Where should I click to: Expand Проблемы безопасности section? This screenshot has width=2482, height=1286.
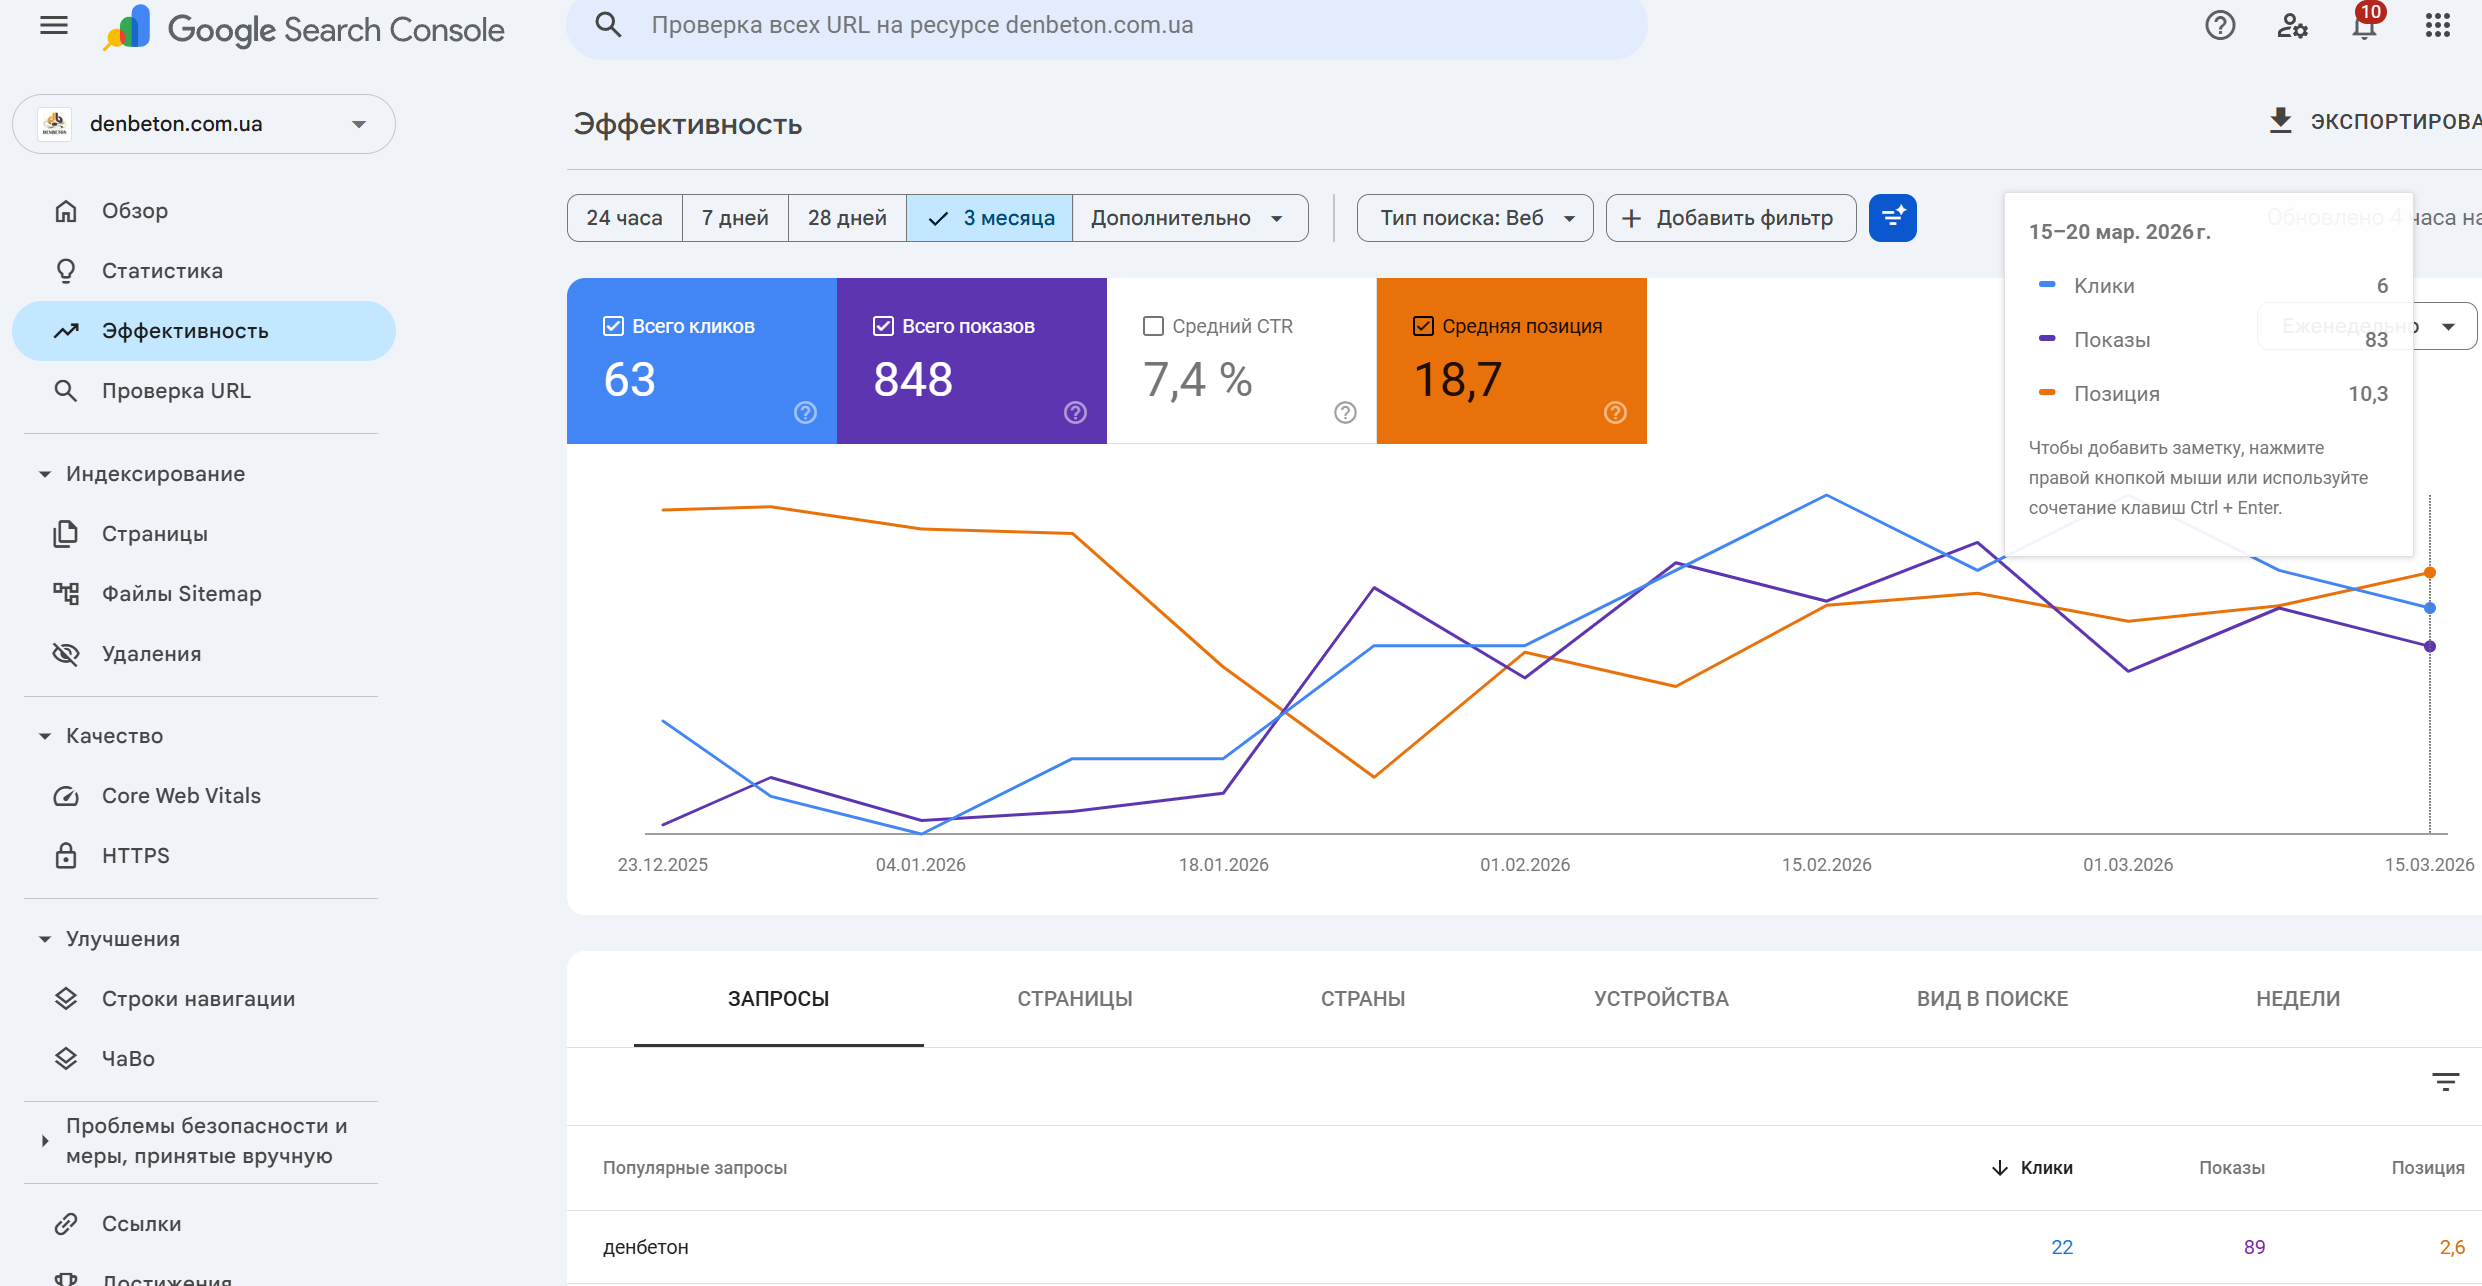click(45, 1141)
